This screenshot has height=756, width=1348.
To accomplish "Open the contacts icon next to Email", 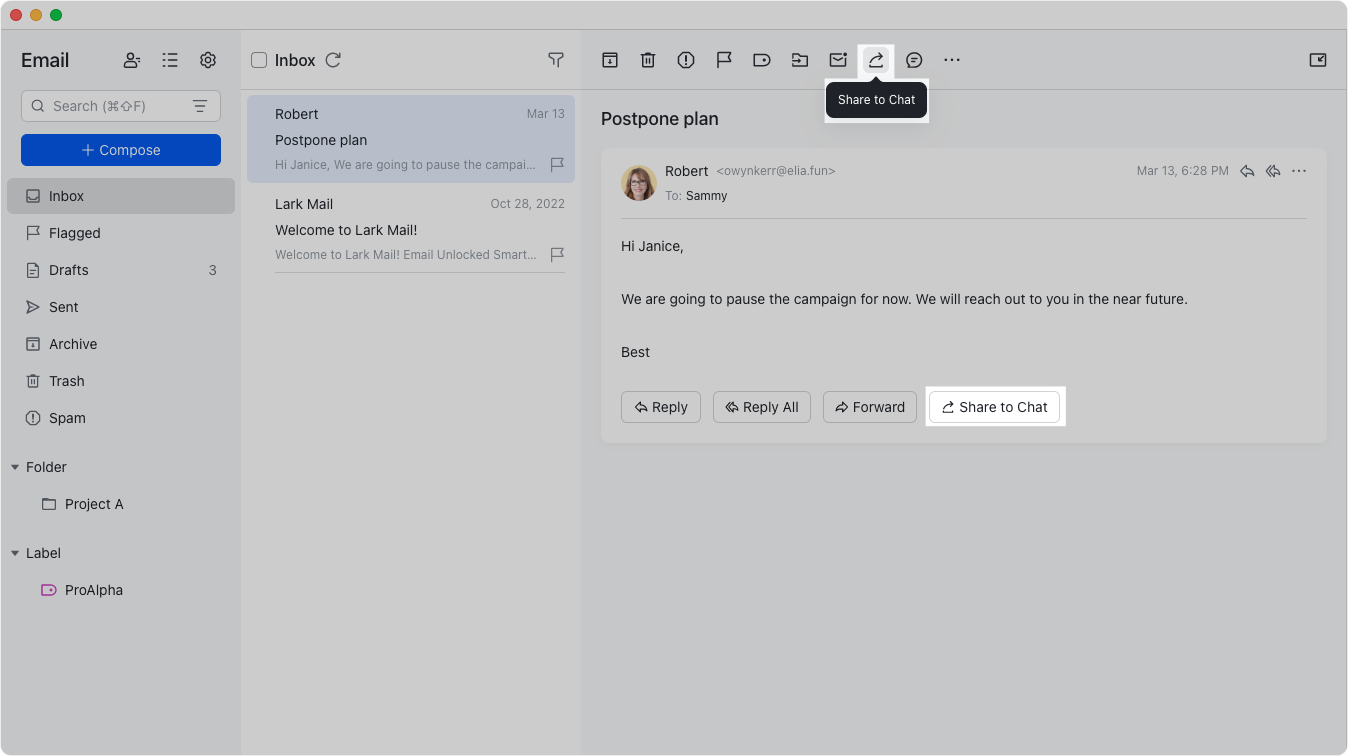I will (131, 59).
